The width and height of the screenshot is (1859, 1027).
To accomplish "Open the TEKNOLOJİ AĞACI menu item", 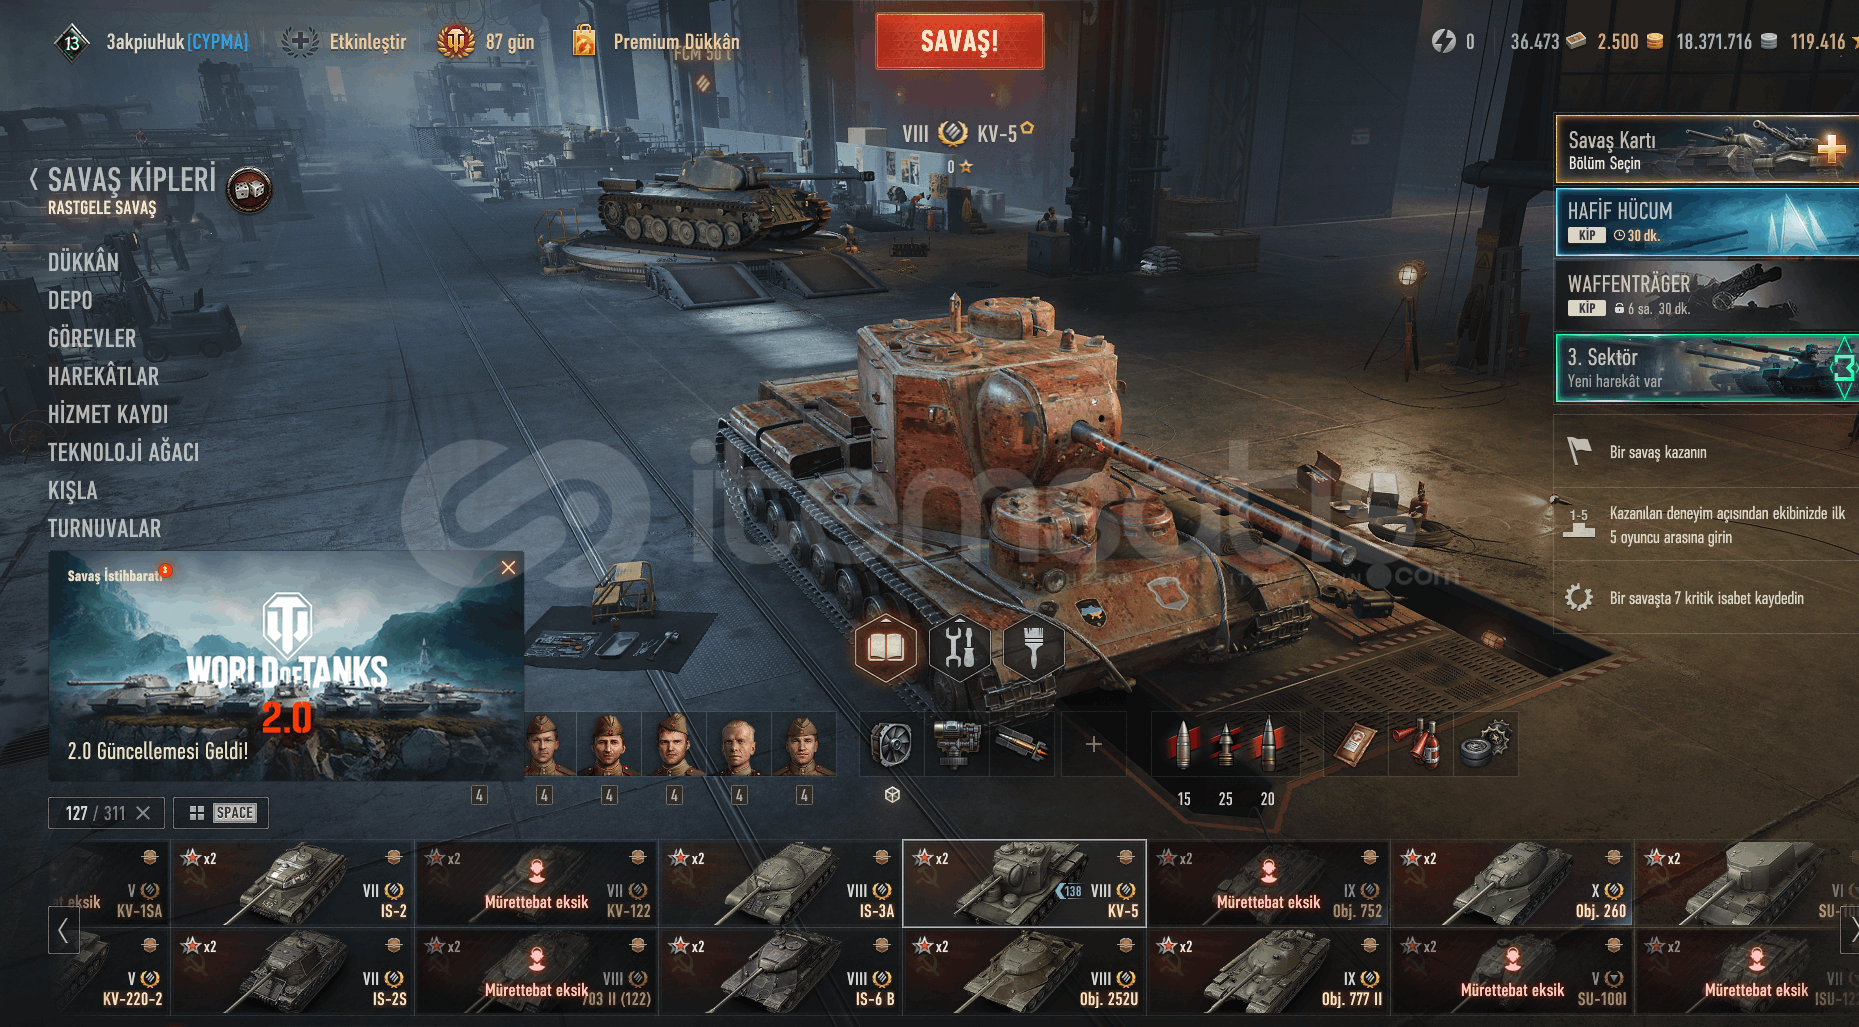I will tap(123, 452).
